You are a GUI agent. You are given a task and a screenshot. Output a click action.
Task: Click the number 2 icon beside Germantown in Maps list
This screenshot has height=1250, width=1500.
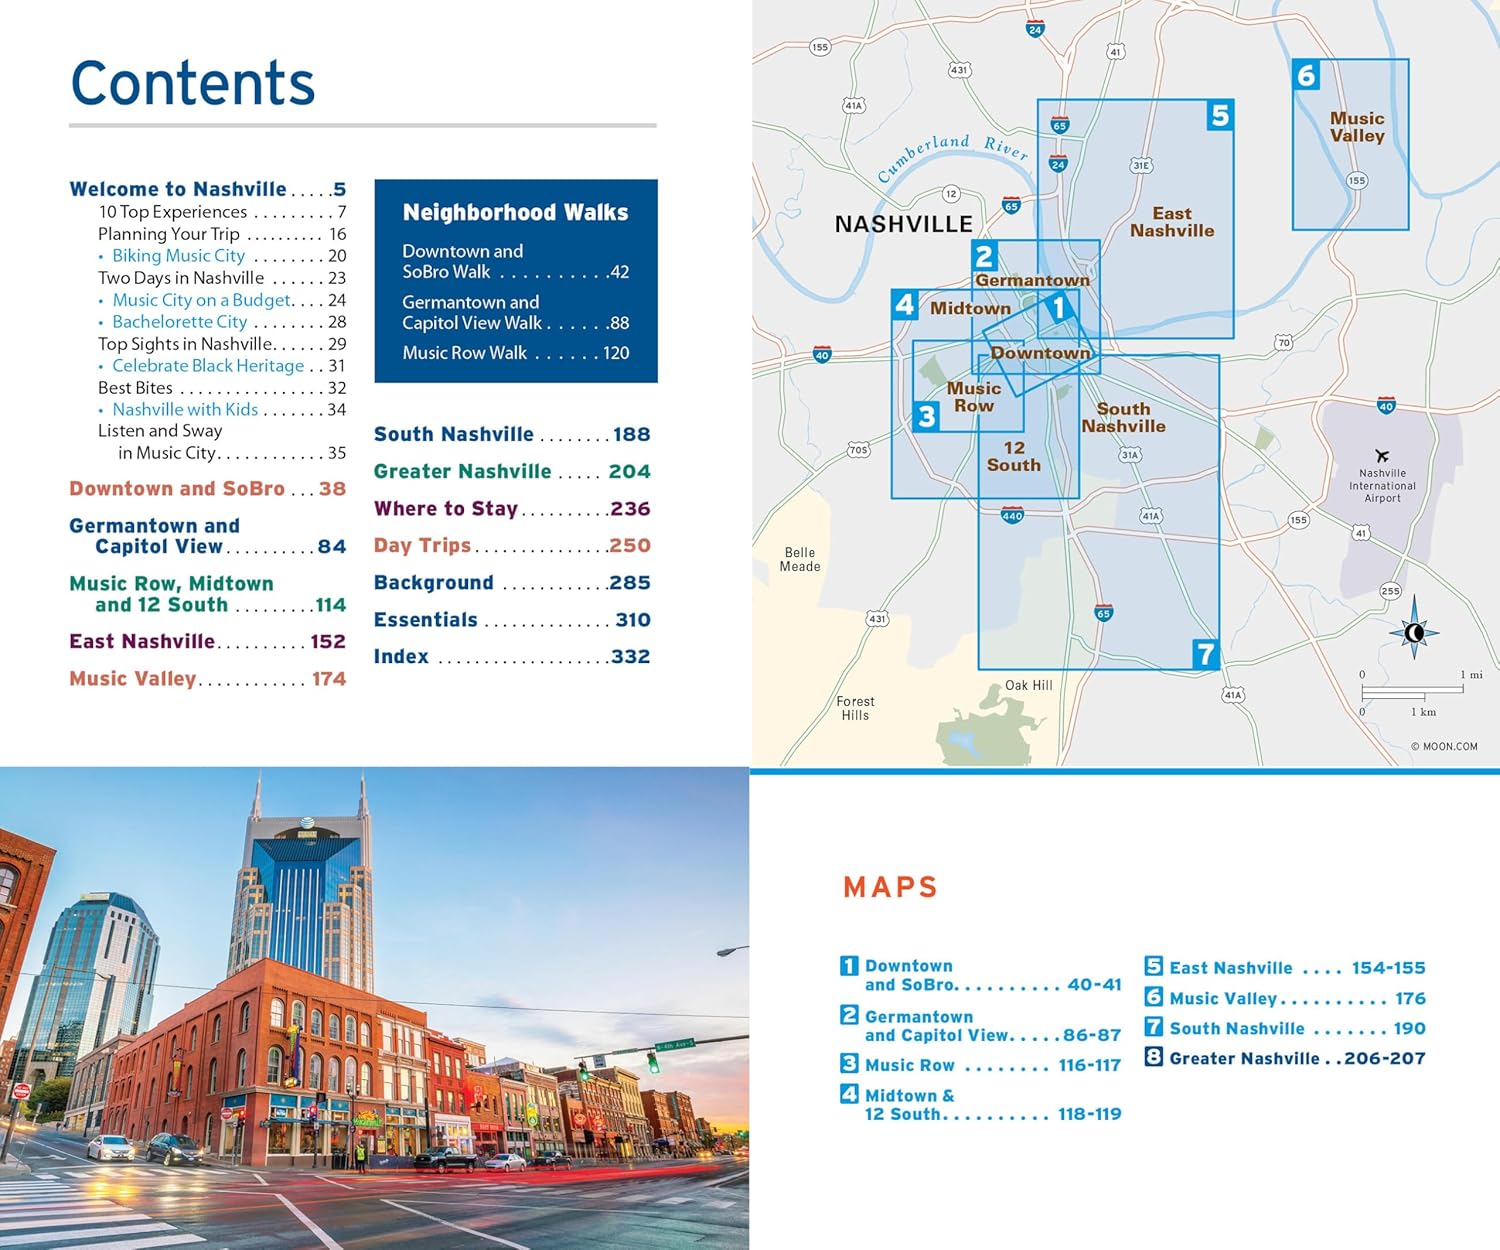pyautogui.click(x=849, y=1015)
